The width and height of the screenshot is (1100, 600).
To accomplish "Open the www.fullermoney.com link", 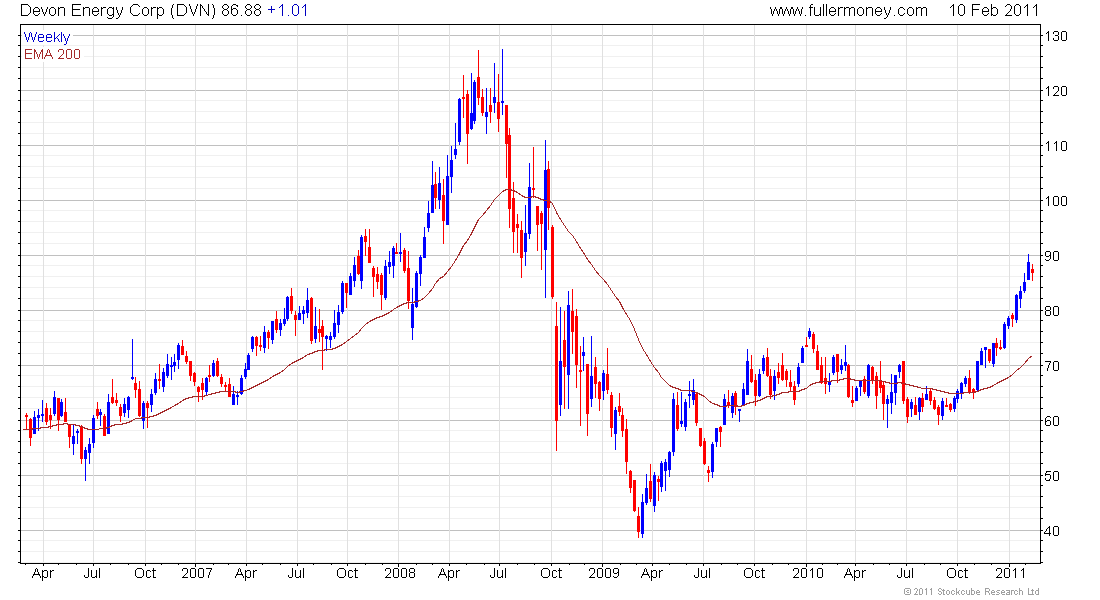I will pos(848,11).
